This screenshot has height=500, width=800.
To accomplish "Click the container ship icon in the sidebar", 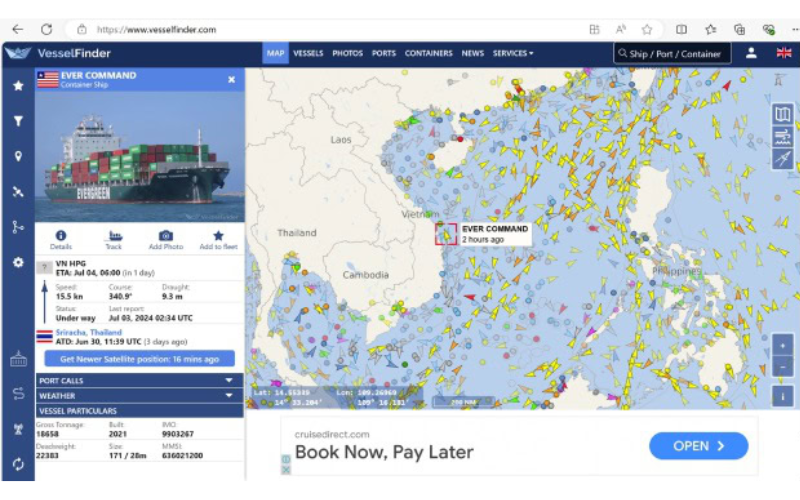I will pos(18,359).
